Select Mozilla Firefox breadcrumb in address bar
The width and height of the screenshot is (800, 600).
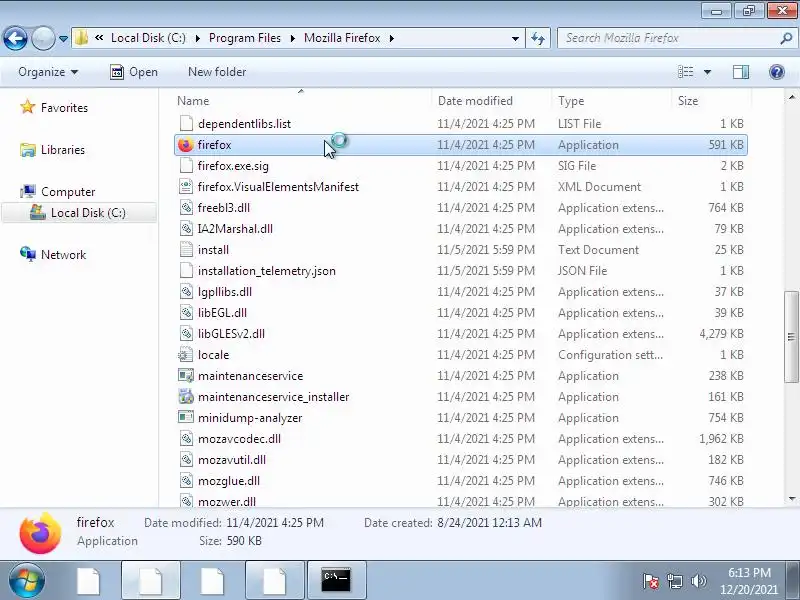coord(342,38)
